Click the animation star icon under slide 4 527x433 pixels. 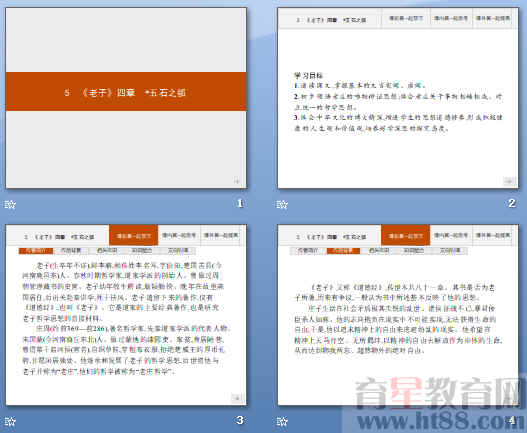point(282,421)
